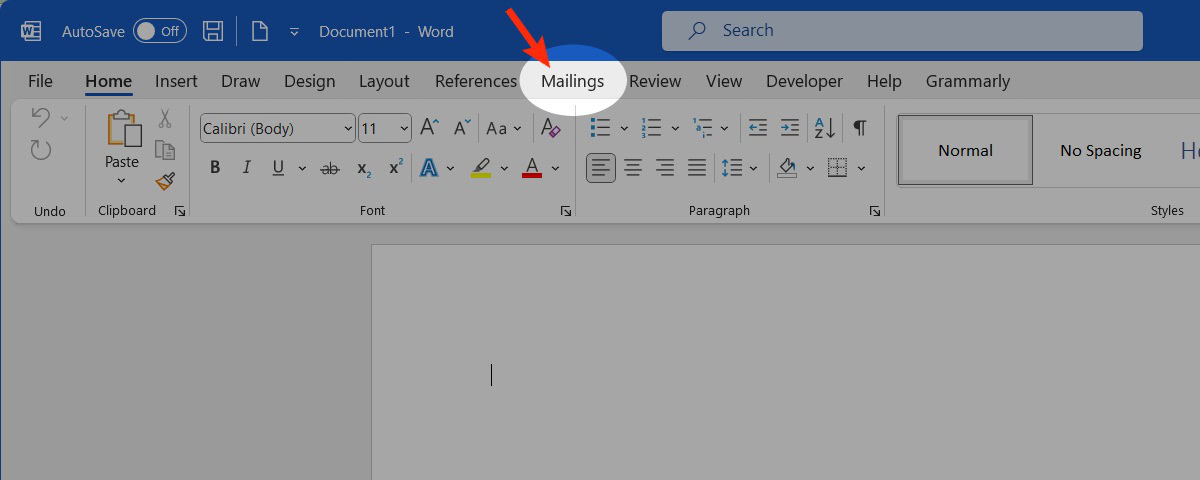Click Line and Paragraph Spacing icon

tap(732, 168)
